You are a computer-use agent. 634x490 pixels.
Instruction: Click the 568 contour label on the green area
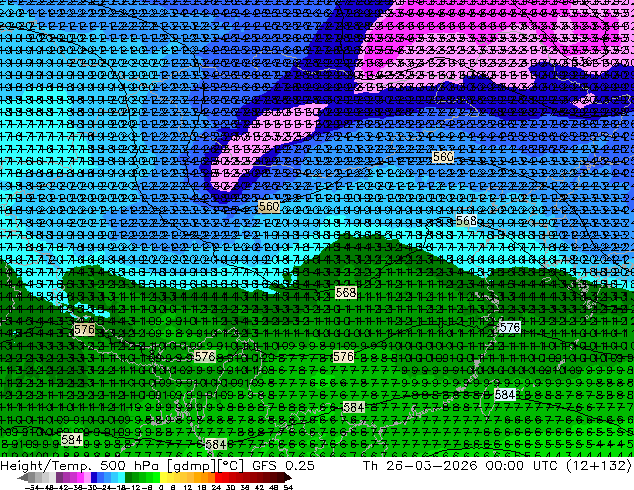pos(346,292)
